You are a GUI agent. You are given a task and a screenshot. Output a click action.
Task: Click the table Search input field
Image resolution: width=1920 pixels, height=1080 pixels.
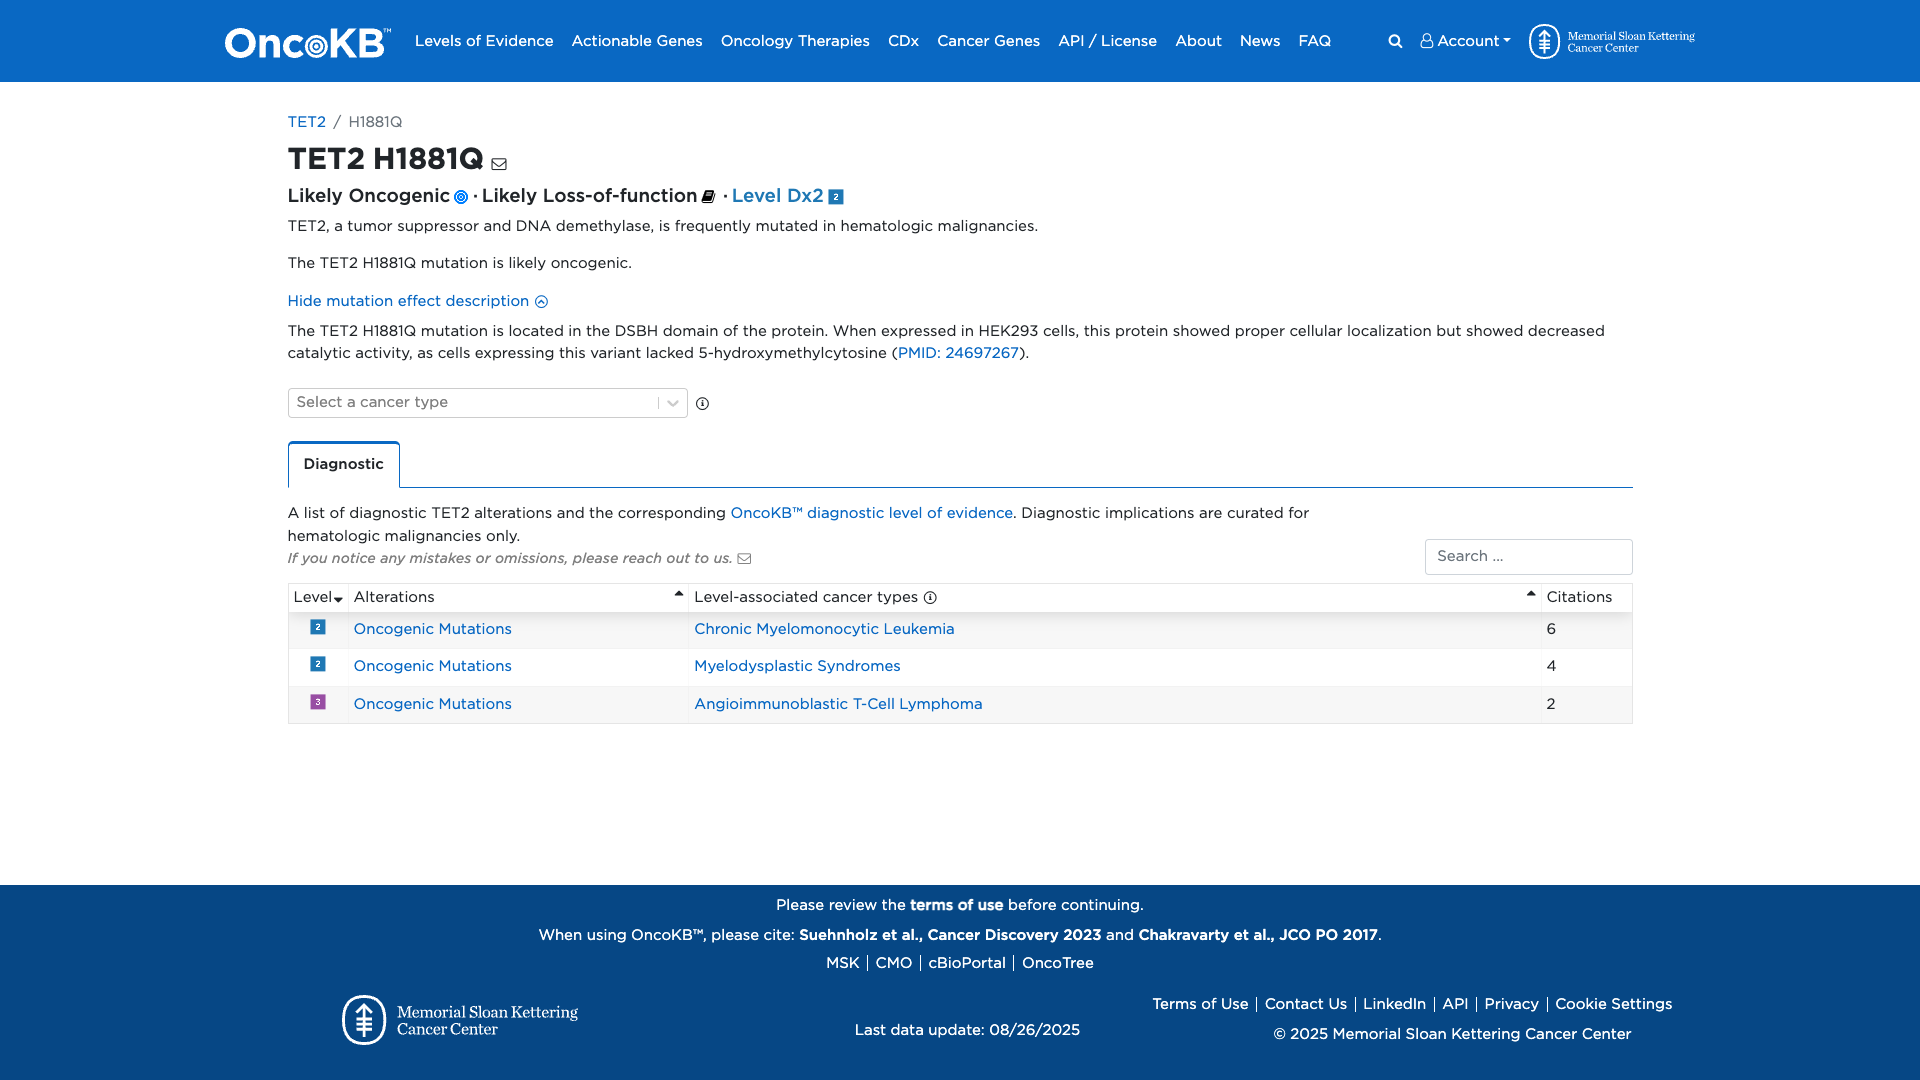pos(1527,557)
